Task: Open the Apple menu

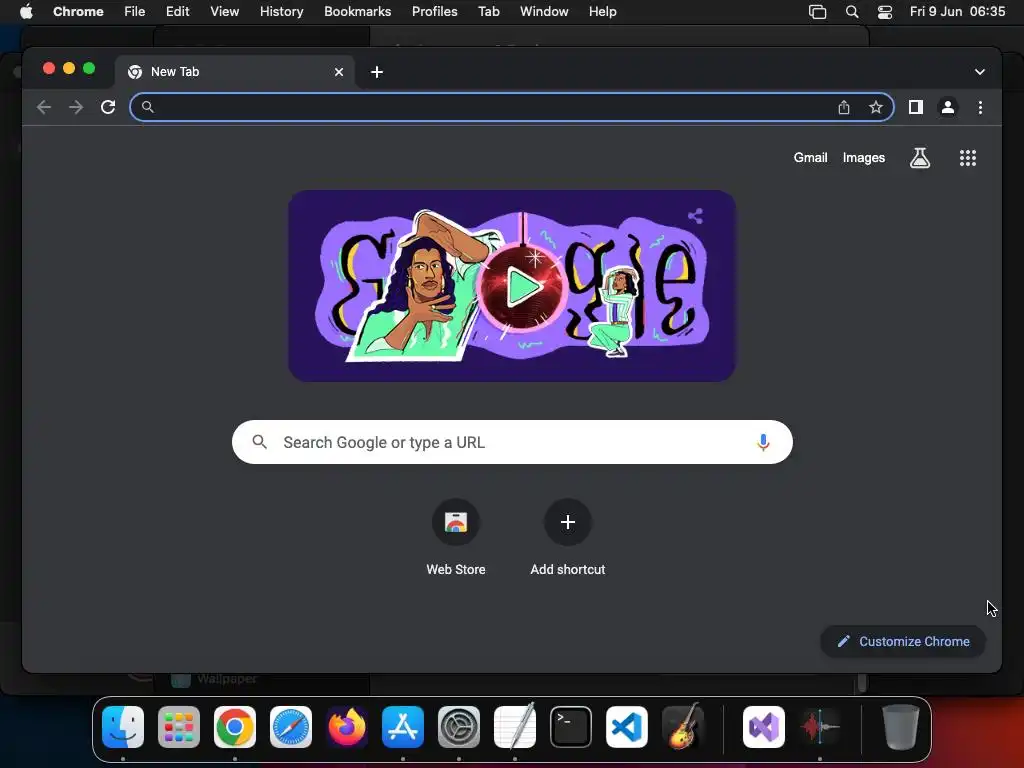Action: click(26, 12)
